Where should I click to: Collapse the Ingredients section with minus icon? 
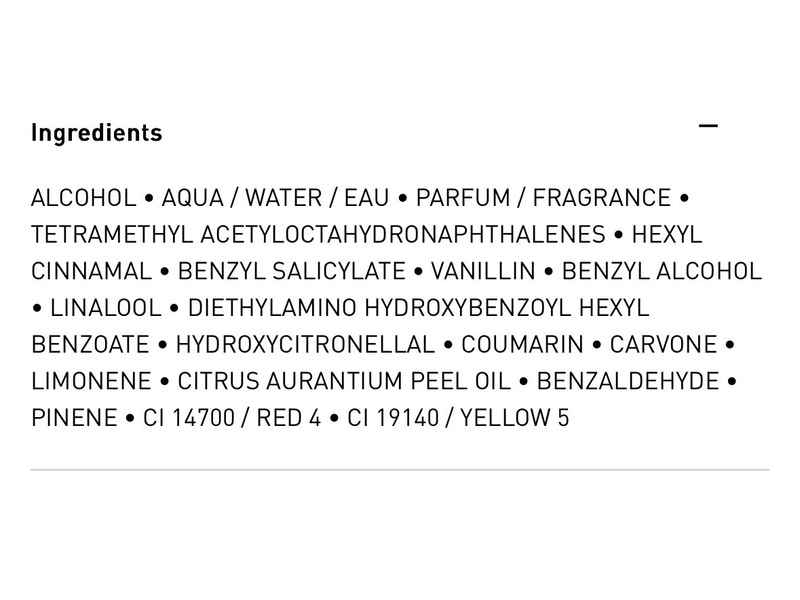(708, 126)
